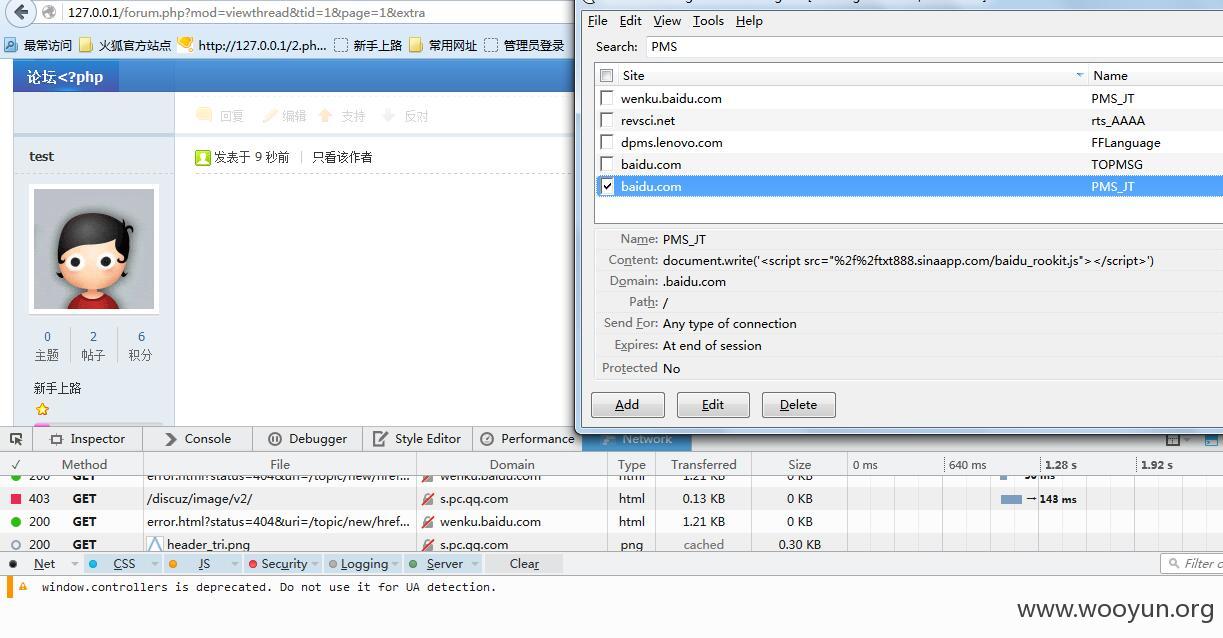Toggle the JS console filter

click(x=204, y=564)
